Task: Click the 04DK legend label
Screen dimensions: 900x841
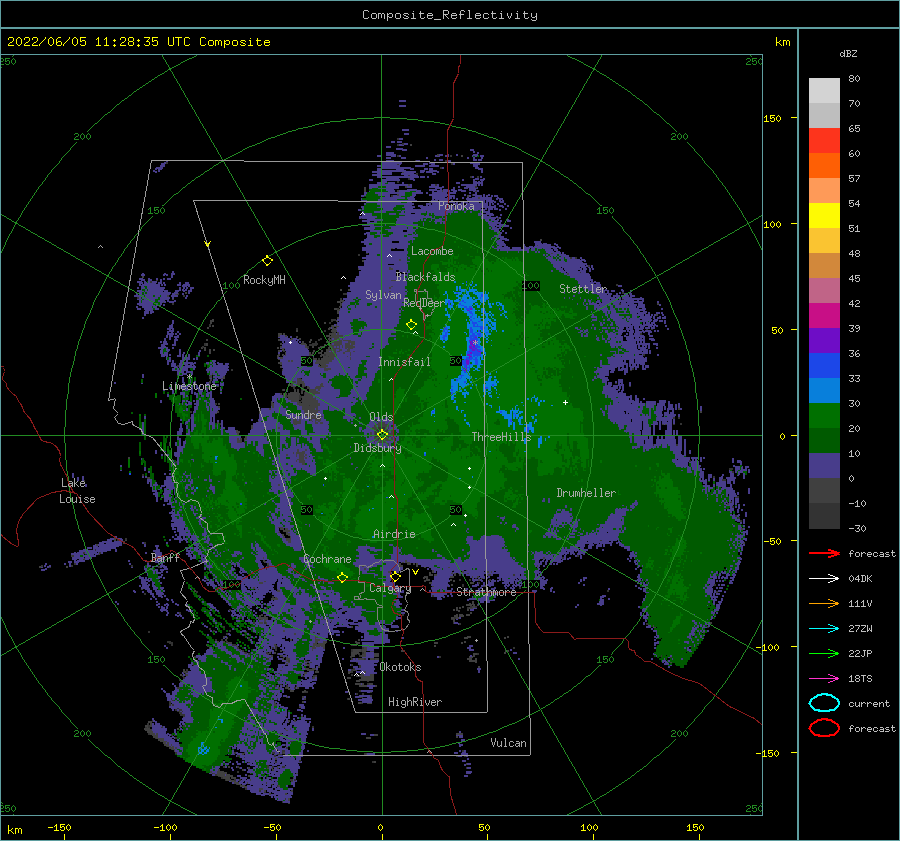Action: (x=860, y=579)
